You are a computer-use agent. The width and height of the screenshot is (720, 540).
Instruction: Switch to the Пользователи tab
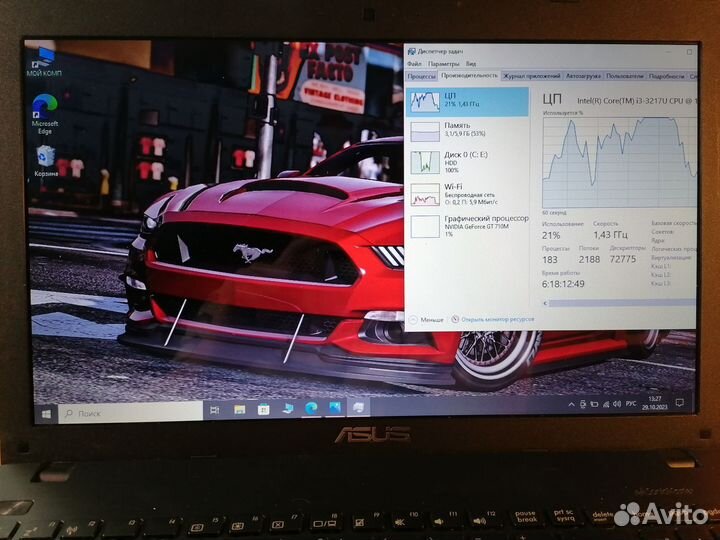(x=625, y=76)
